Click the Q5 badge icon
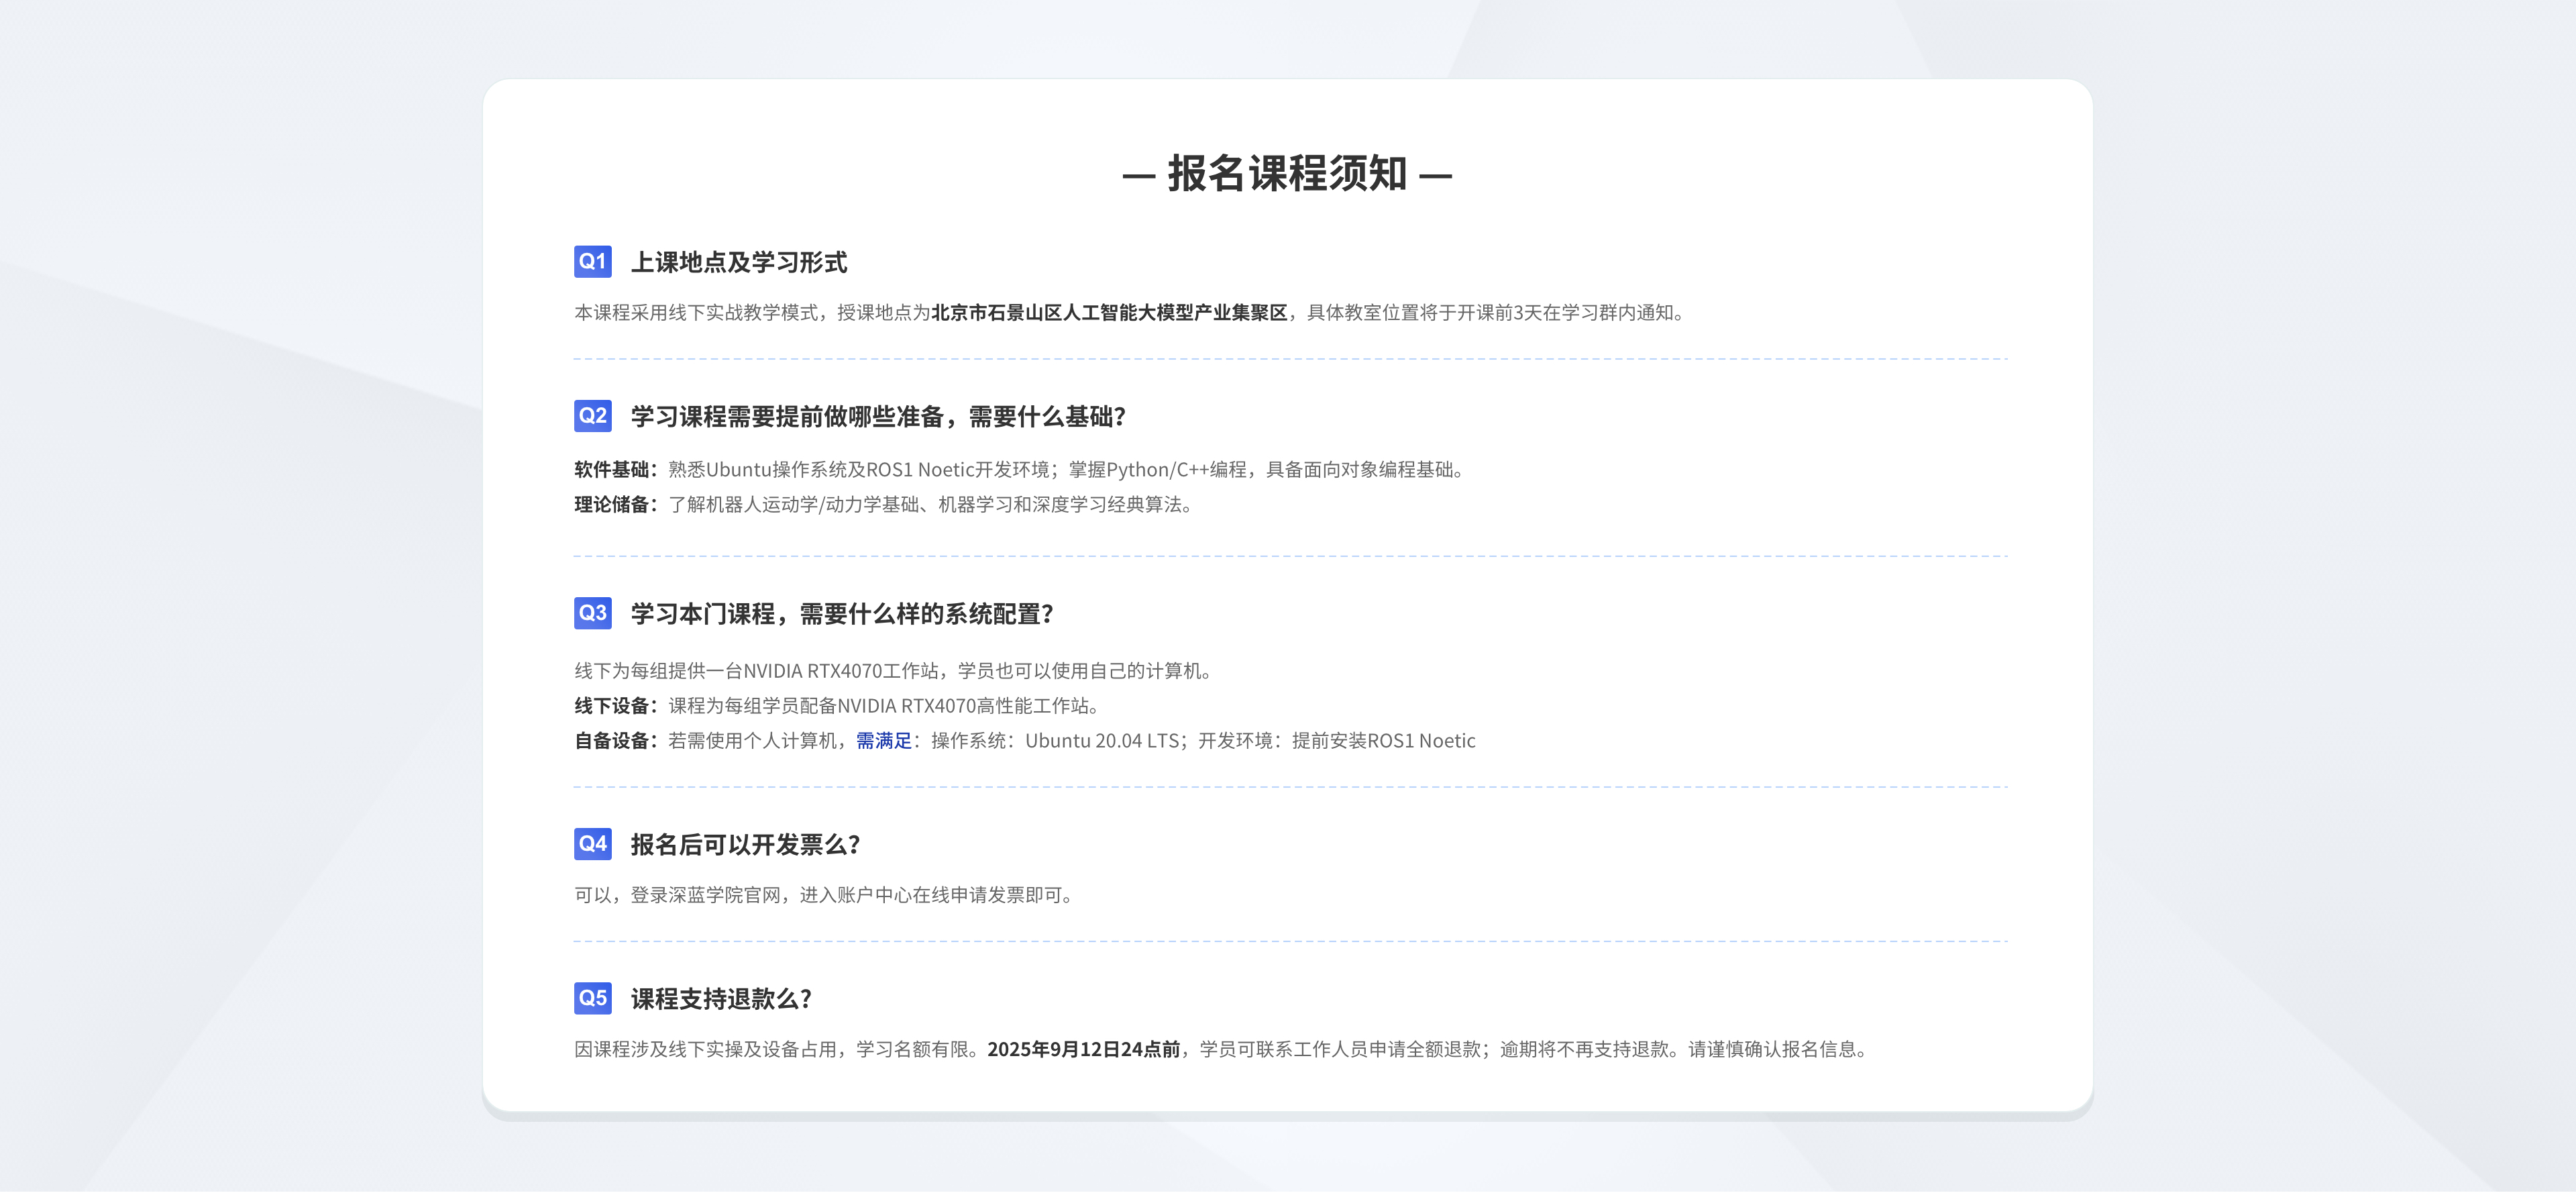This screenshot has width=2576, height=1193. click(x=593, y=997)
